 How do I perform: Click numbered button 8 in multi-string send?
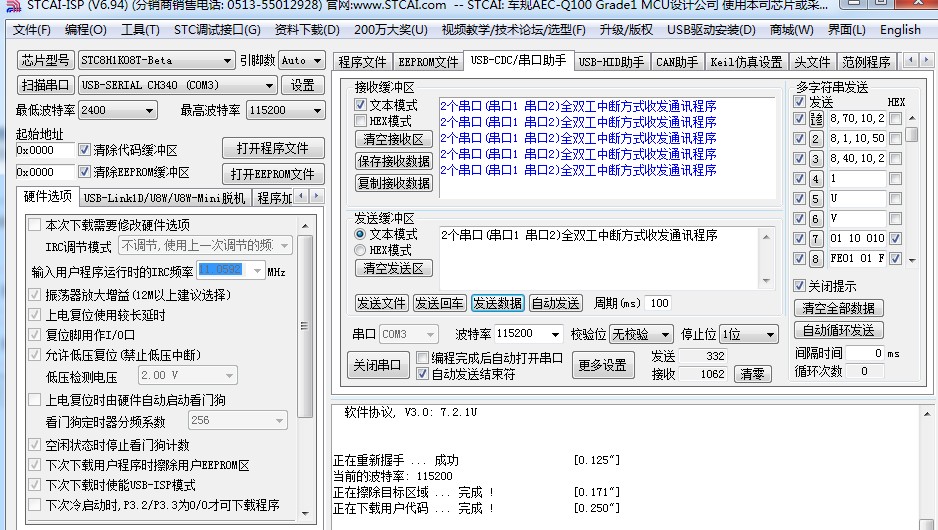coord(815,258)
